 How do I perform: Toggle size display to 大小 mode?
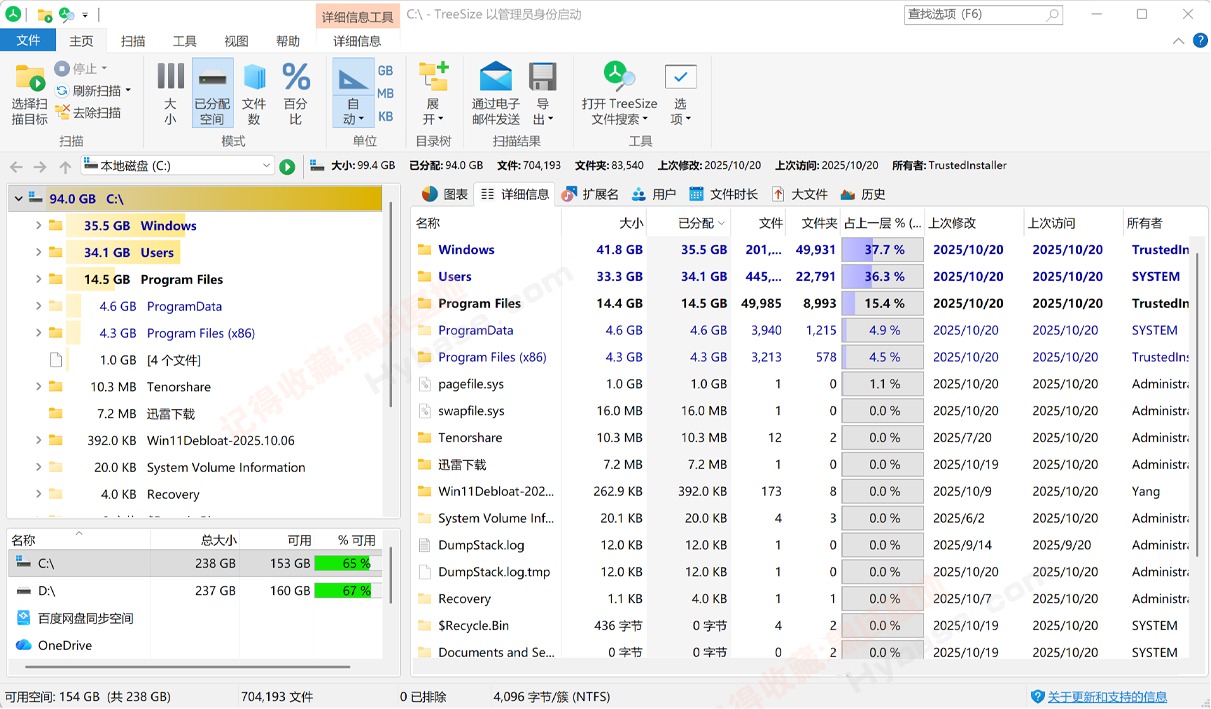[169, 92]
